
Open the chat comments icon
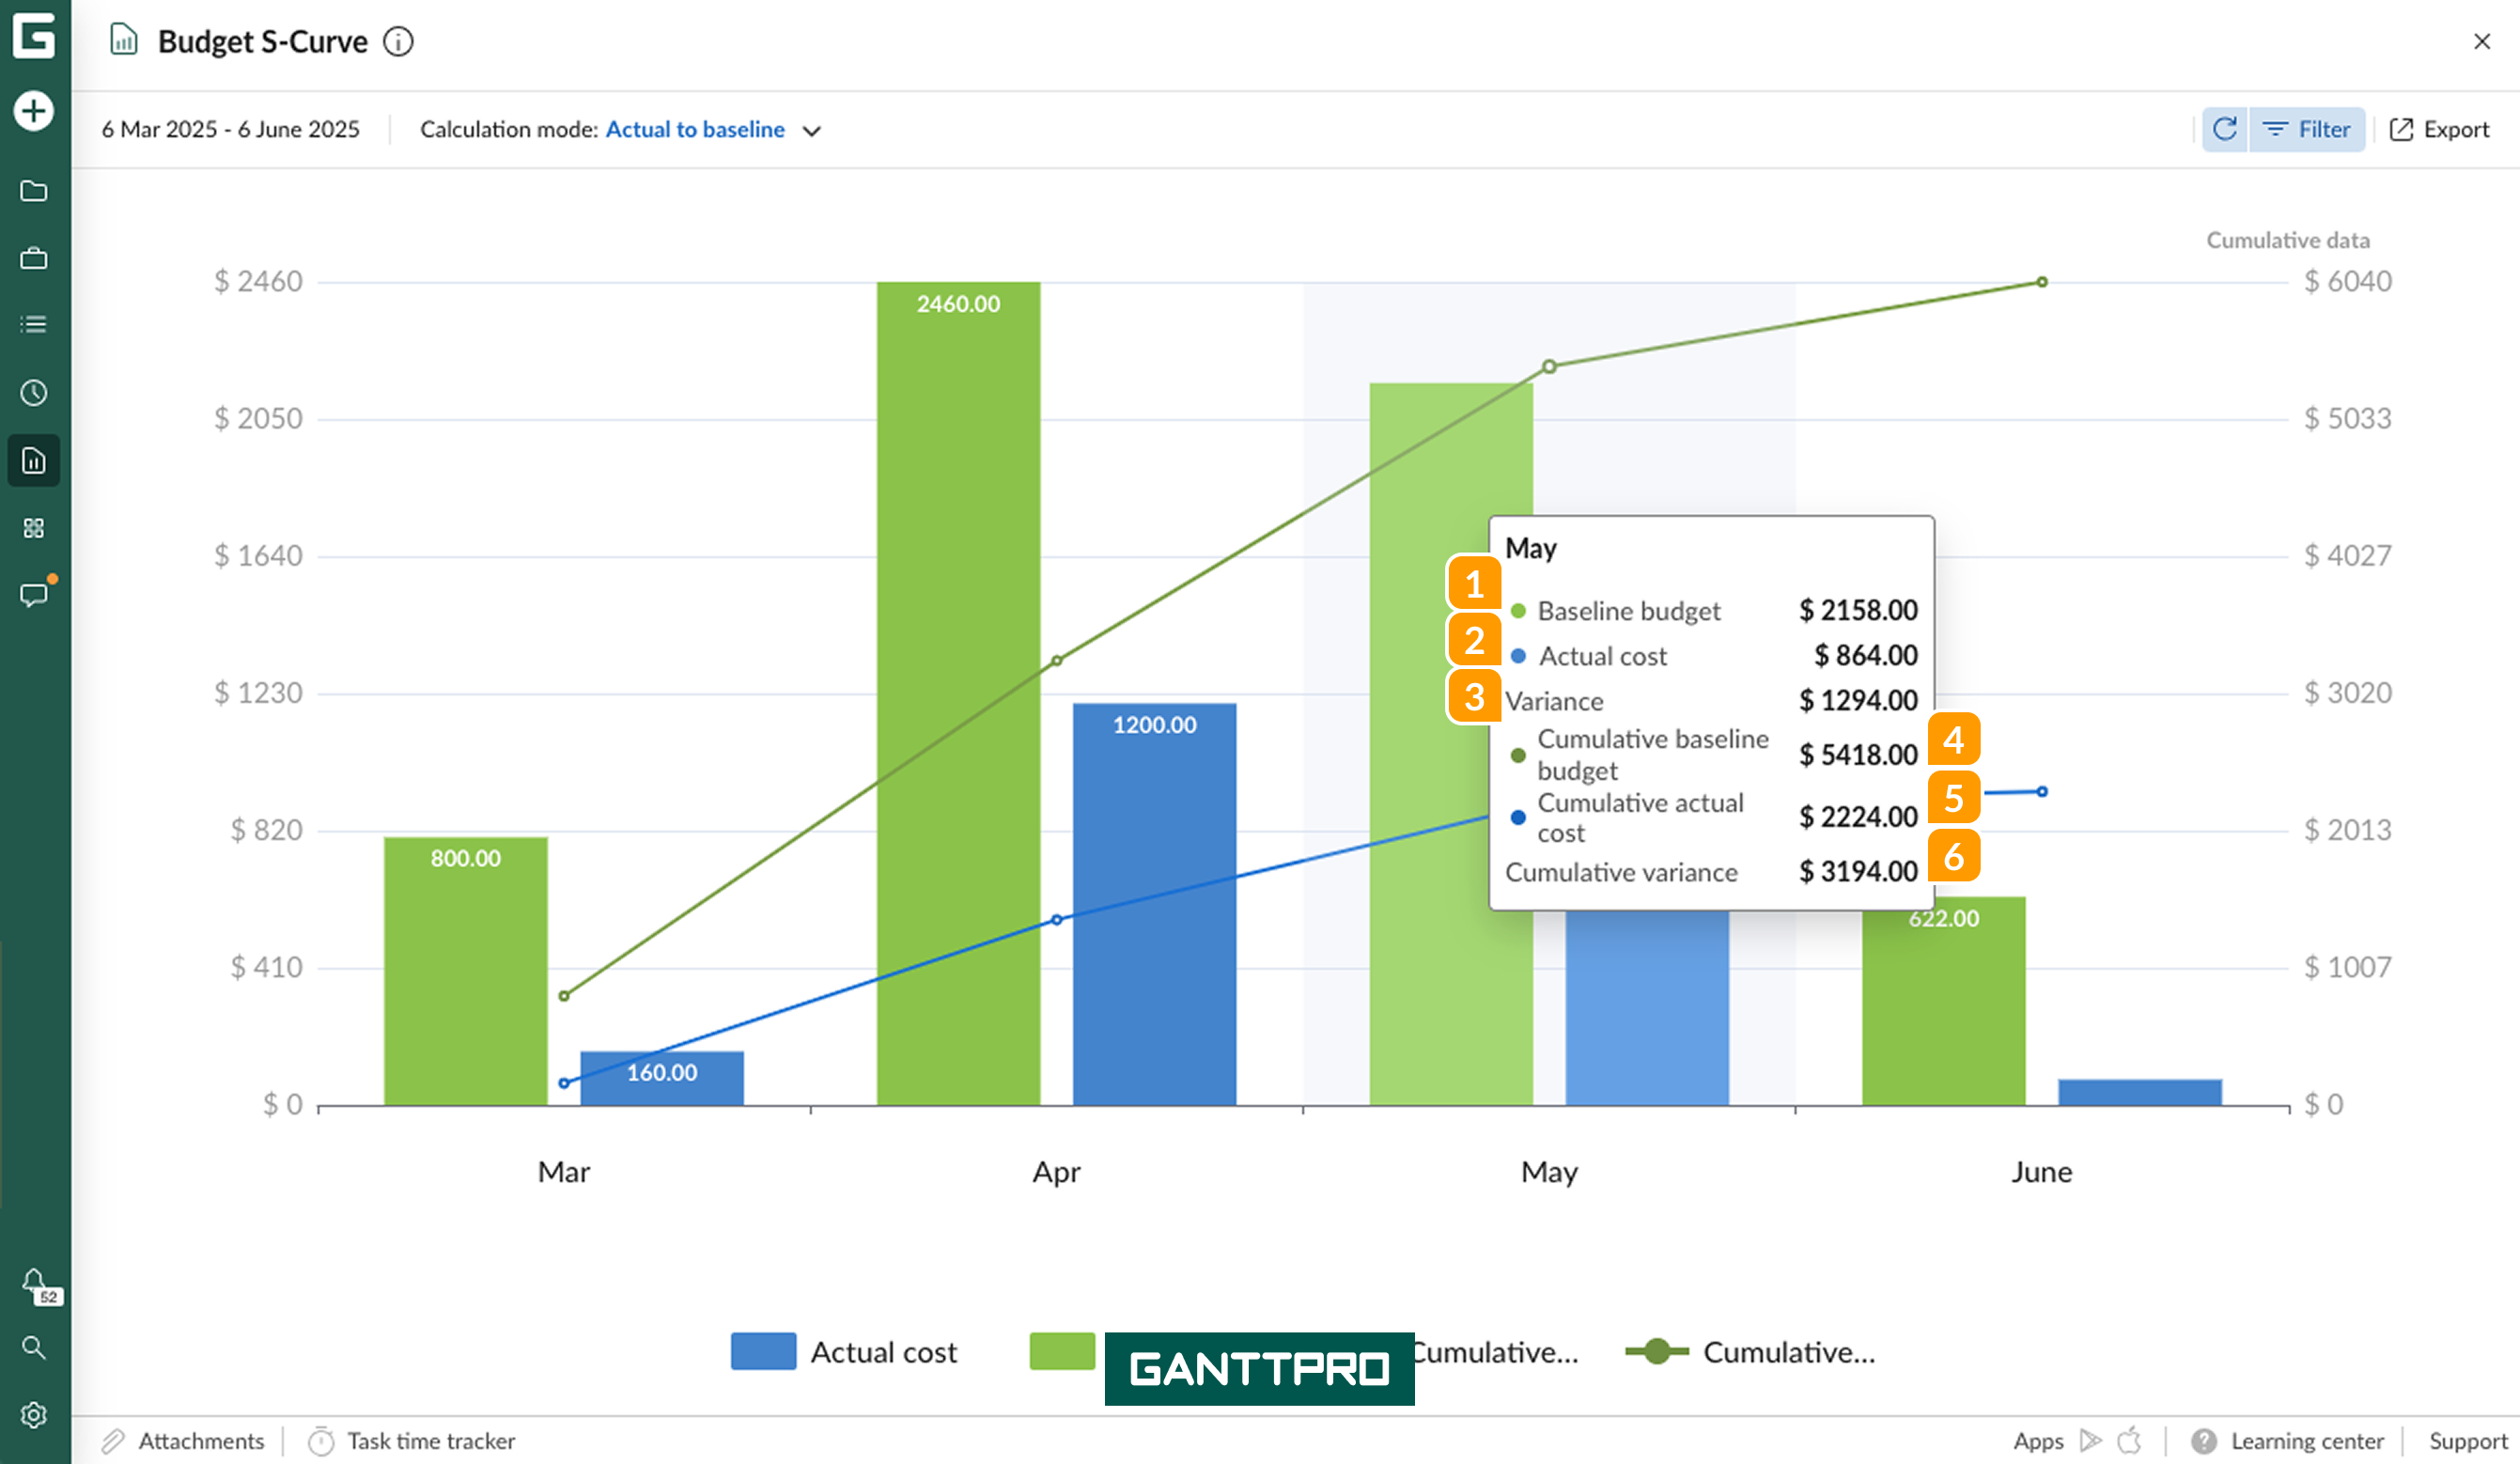click(x=34, y=595)
